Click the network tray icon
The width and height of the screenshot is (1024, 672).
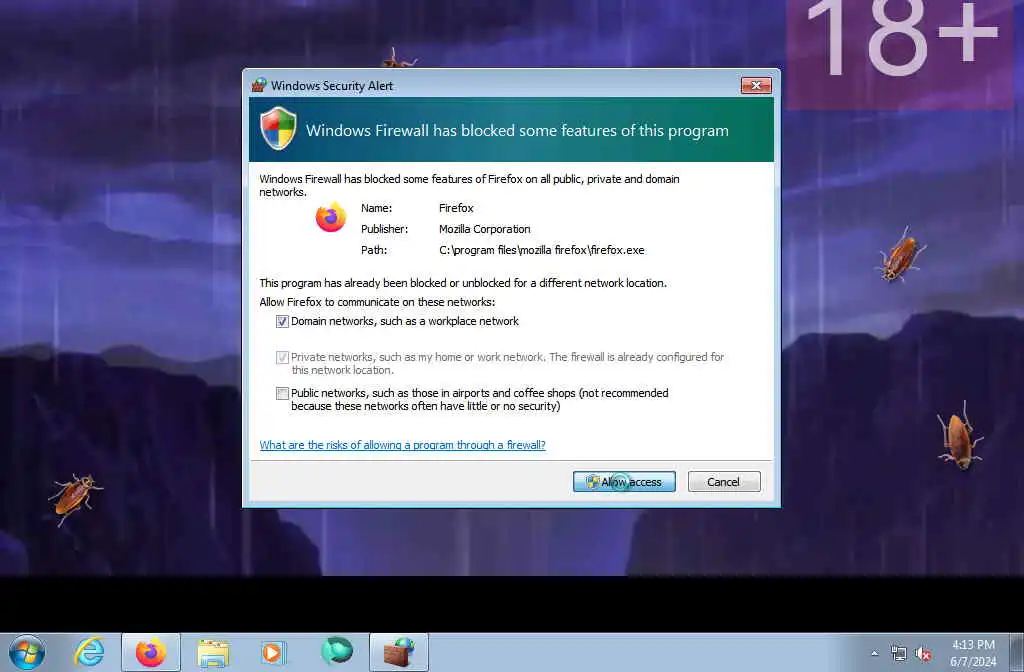(899, 653)
